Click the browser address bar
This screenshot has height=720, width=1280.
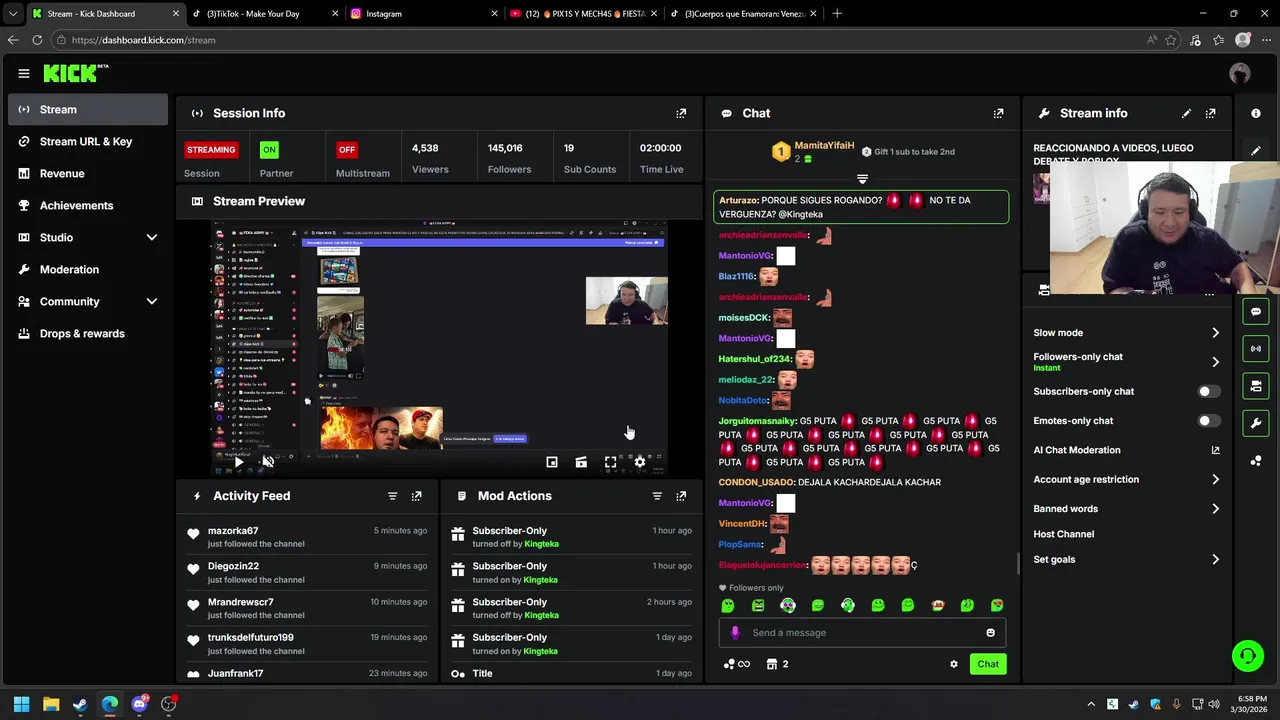point(600,40)
